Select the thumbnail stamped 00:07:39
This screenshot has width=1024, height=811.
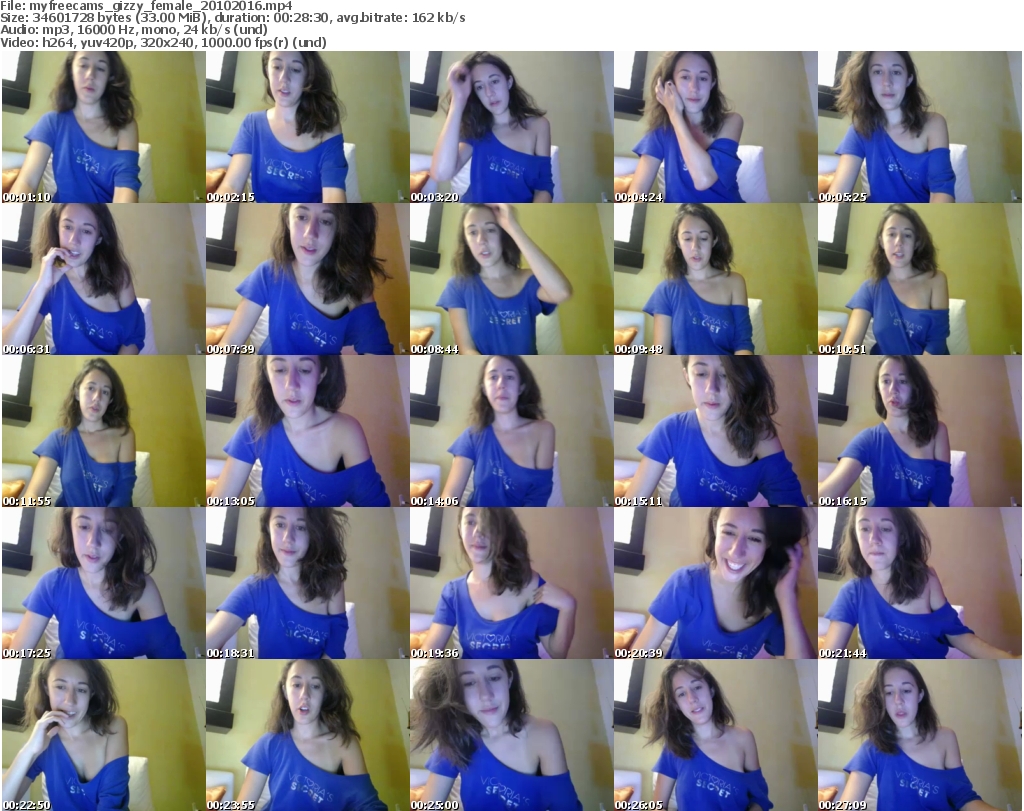(308, 279)
